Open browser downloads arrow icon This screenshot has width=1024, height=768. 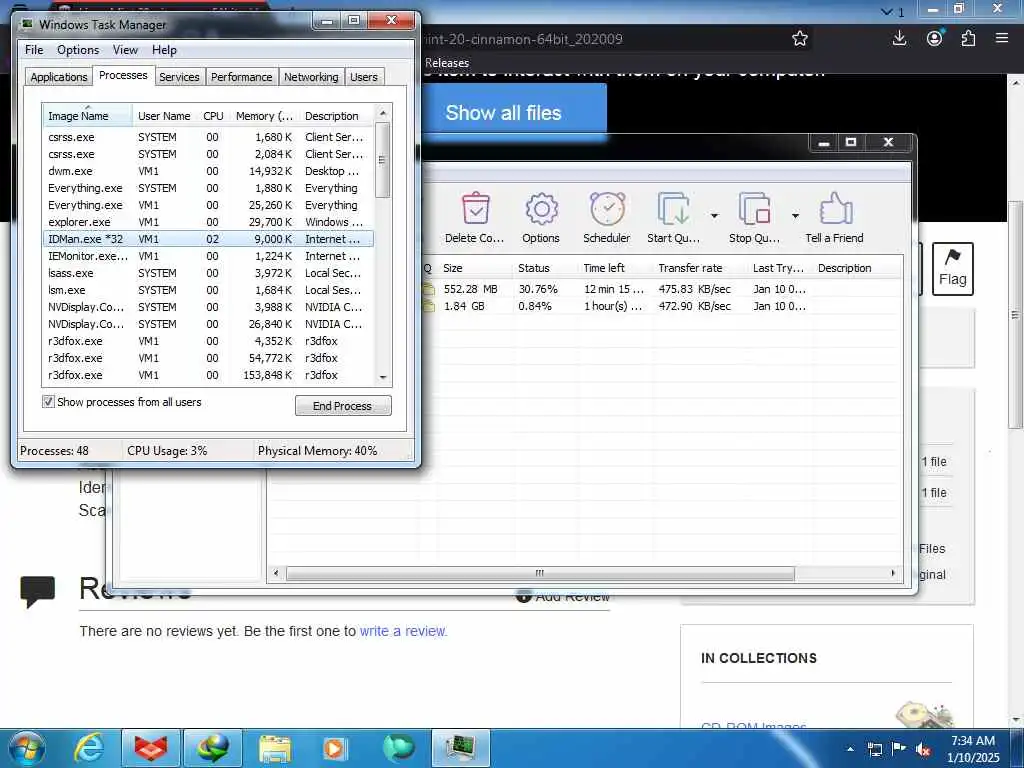point(899,39)
